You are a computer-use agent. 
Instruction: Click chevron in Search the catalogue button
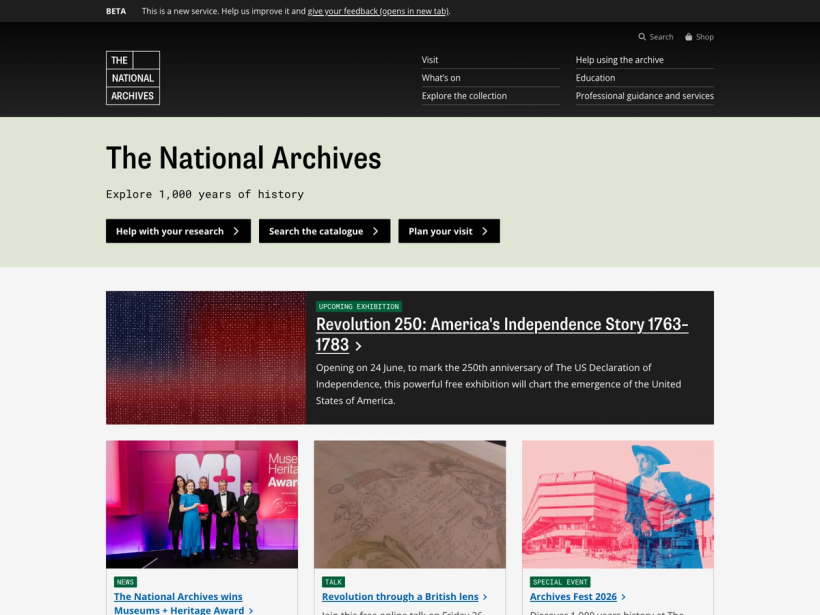point(375,231)
